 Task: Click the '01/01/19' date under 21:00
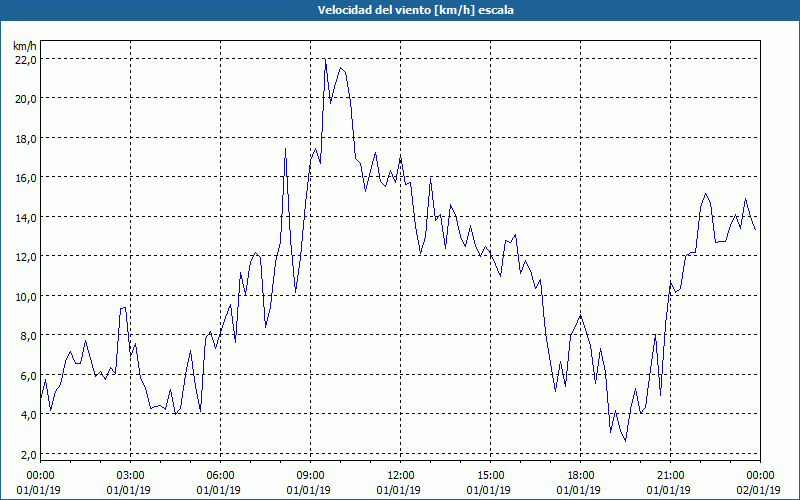(x=668, y=490)
